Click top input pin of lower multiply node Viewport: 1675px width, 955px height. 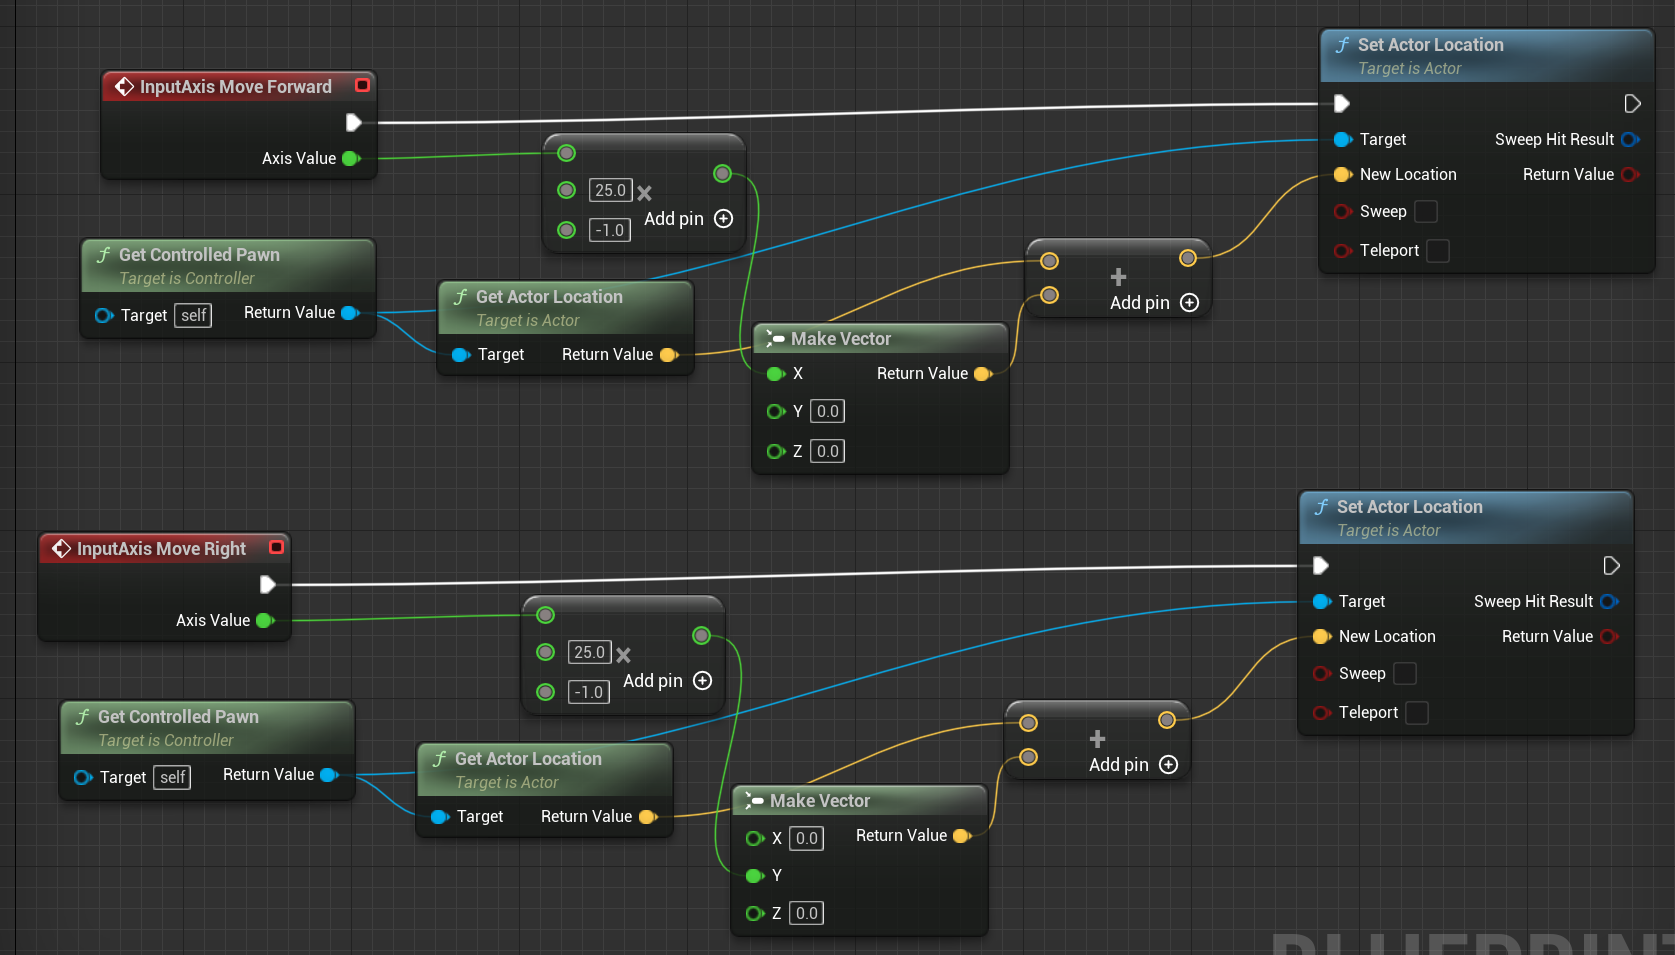[x=545, y=615]
